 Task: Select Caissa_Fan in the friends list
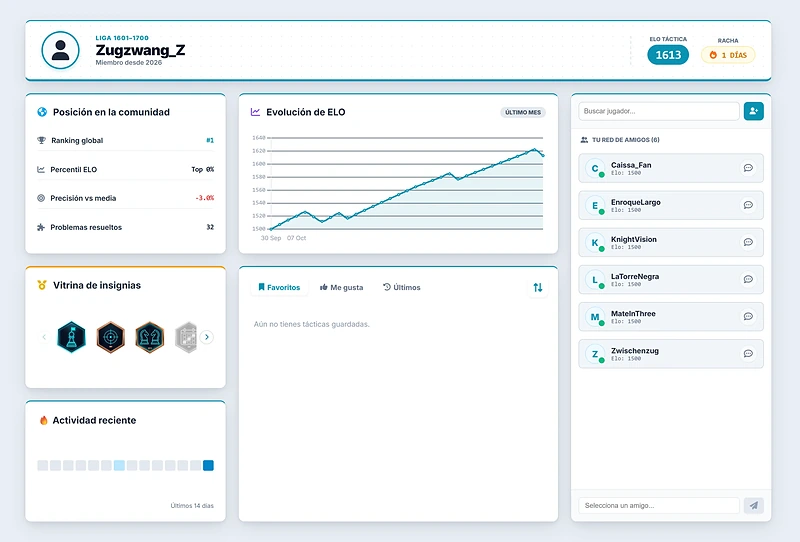(671, 168)
